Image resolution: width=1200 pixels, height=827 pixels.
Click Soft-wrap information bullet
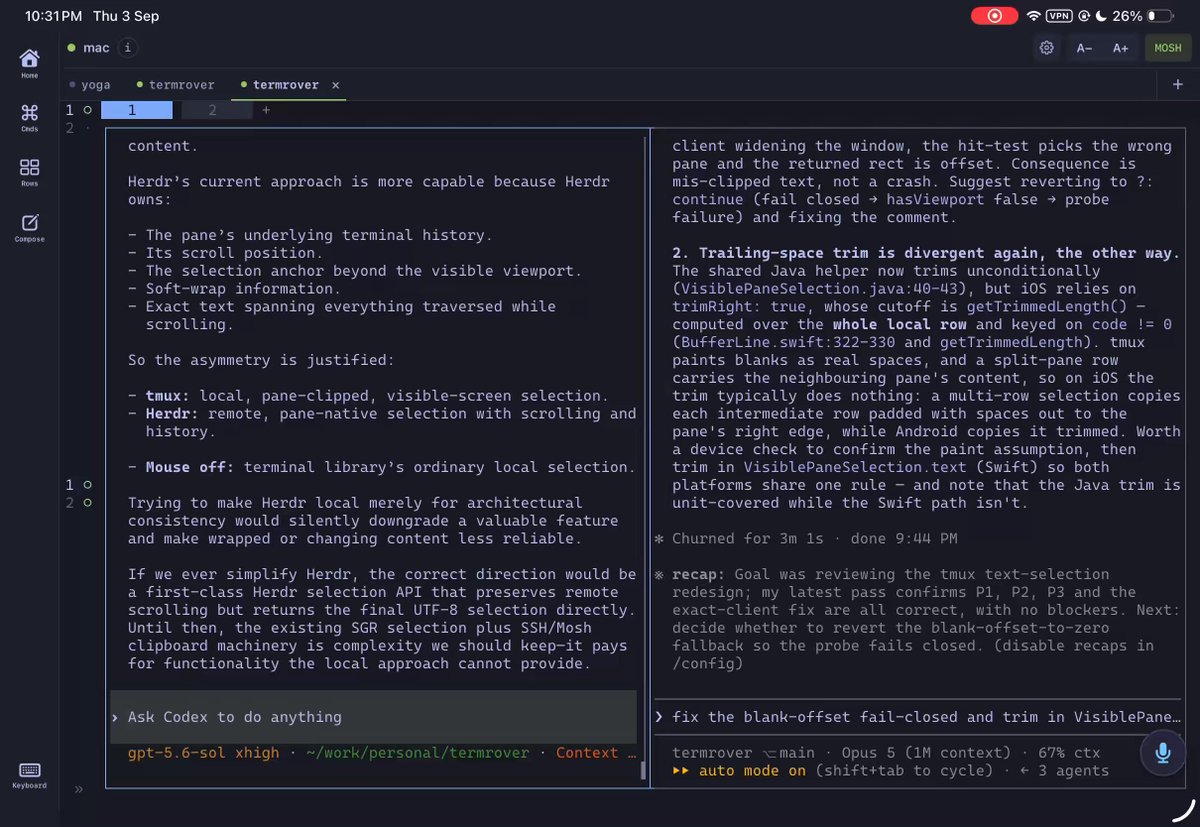234,288
